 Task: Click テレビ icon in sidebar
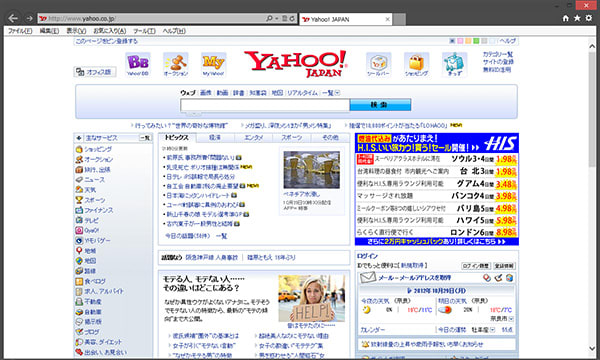click(x=79, y=220)
